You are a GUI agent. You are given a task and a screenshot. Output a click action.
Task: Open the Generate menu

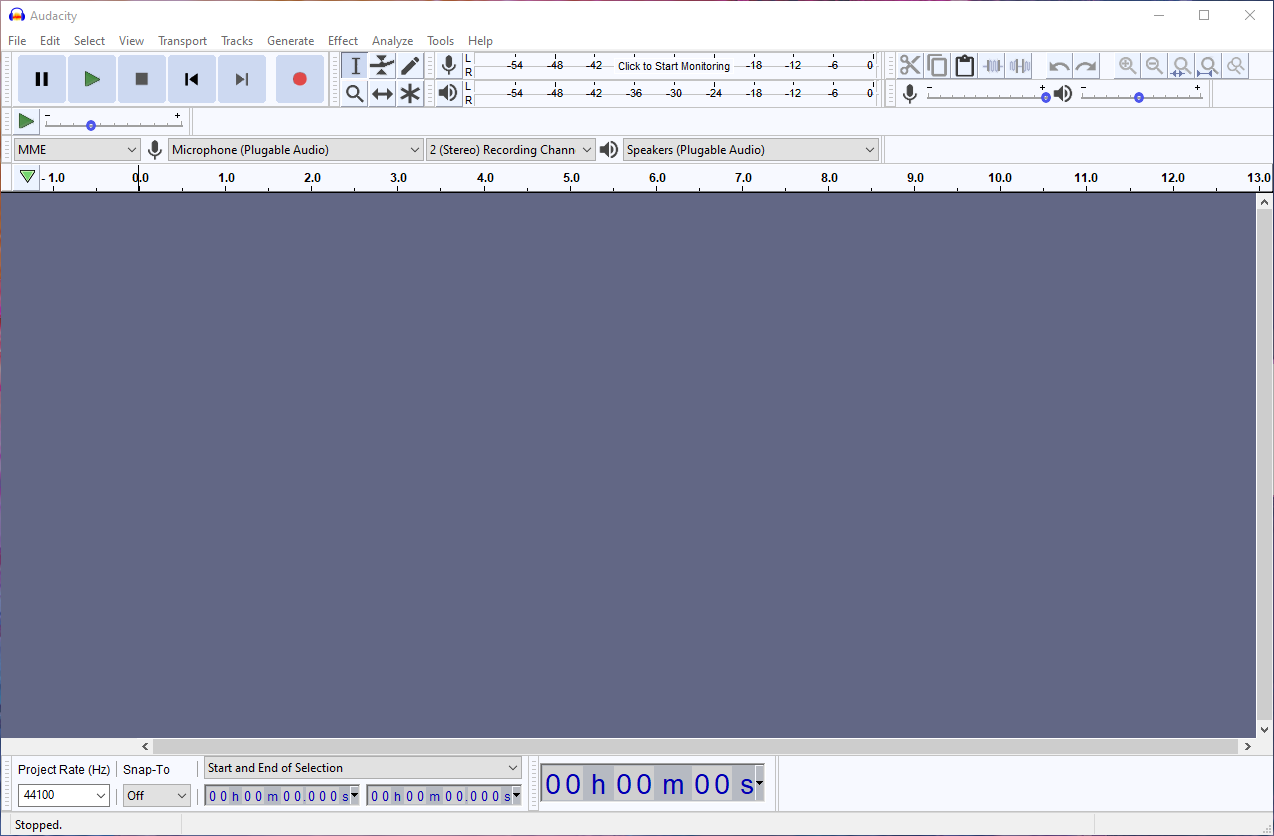click(x=290, y=41)
